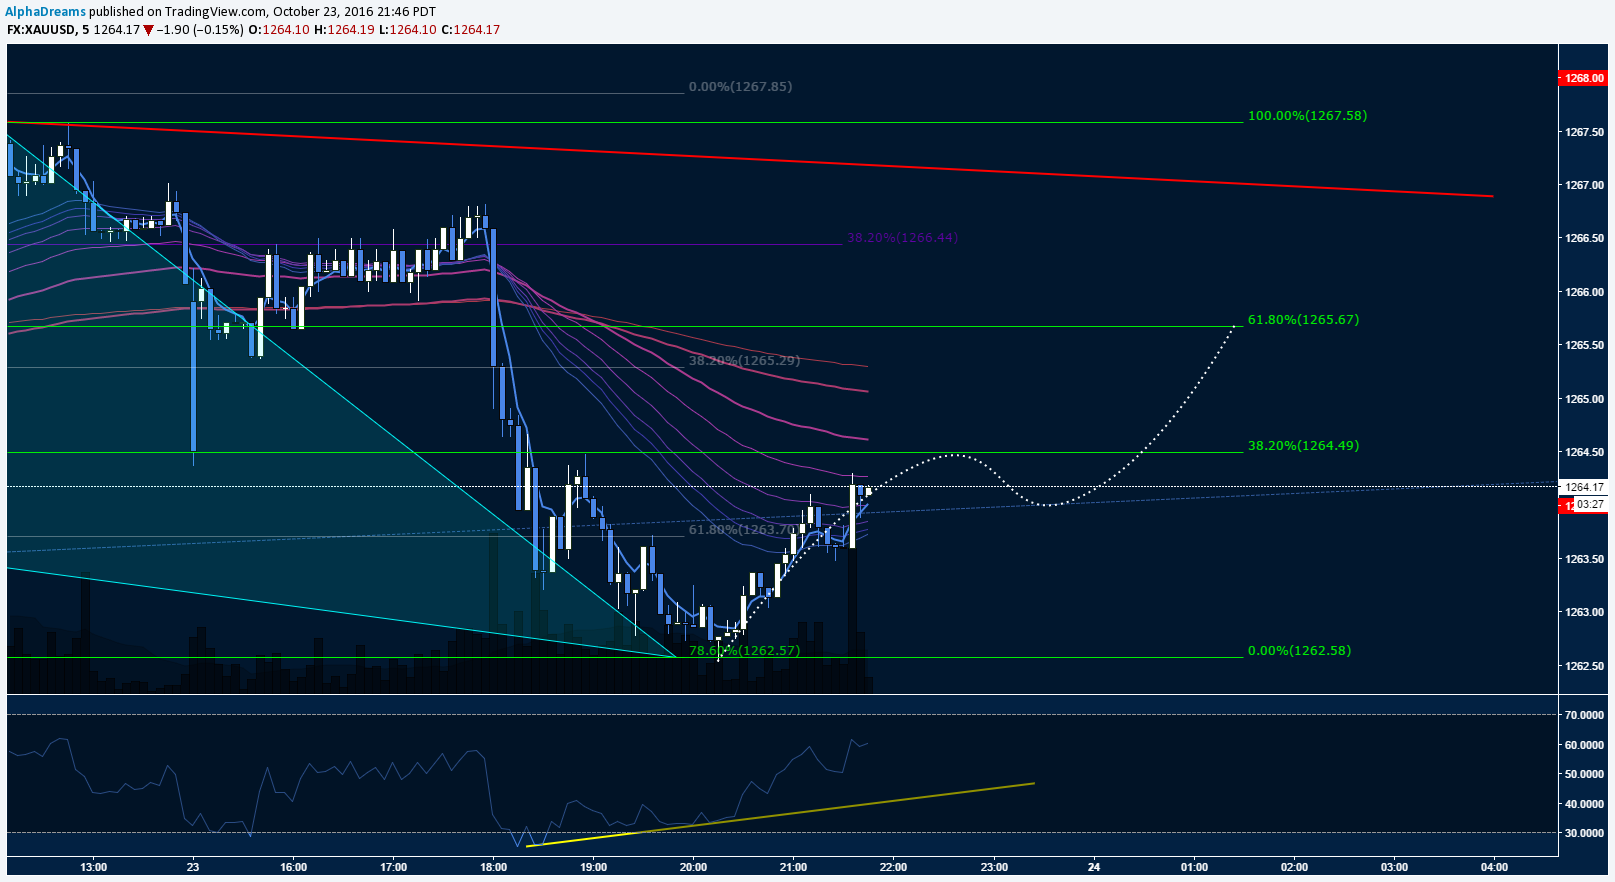Viewport: 1615px width, 882px height.
Task: Click the 100.00%(1267.58) Fibonacci label
Action: point(1307,116)
